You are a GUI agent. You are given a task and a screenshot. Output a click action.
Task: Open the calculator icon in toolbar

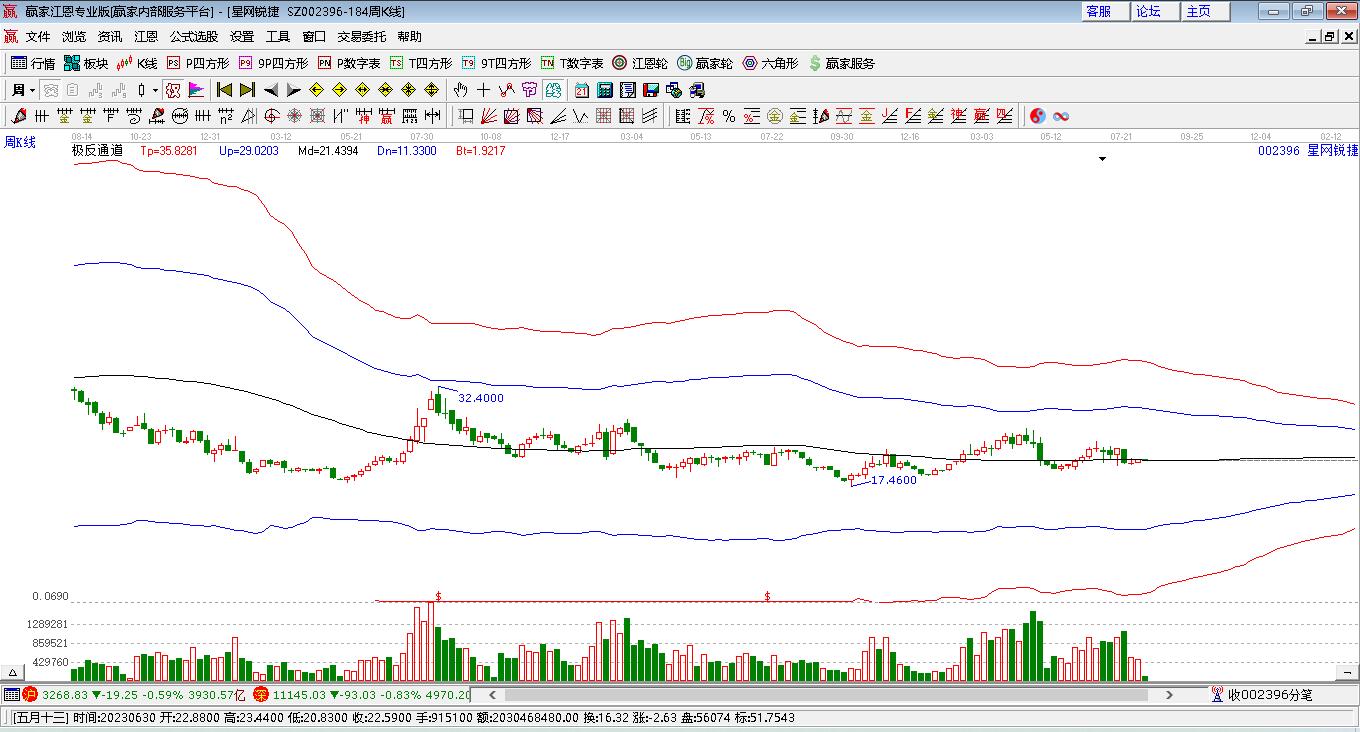(x=604, y=90)
